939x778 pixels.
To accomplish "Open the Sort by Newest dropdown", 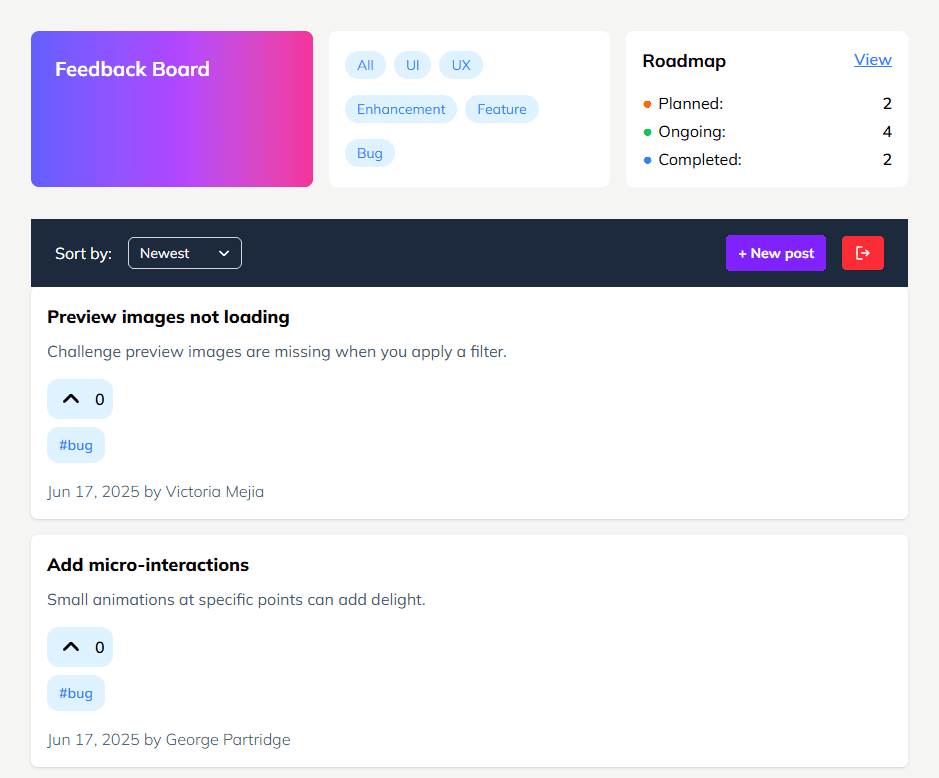I will pos(184,253).
